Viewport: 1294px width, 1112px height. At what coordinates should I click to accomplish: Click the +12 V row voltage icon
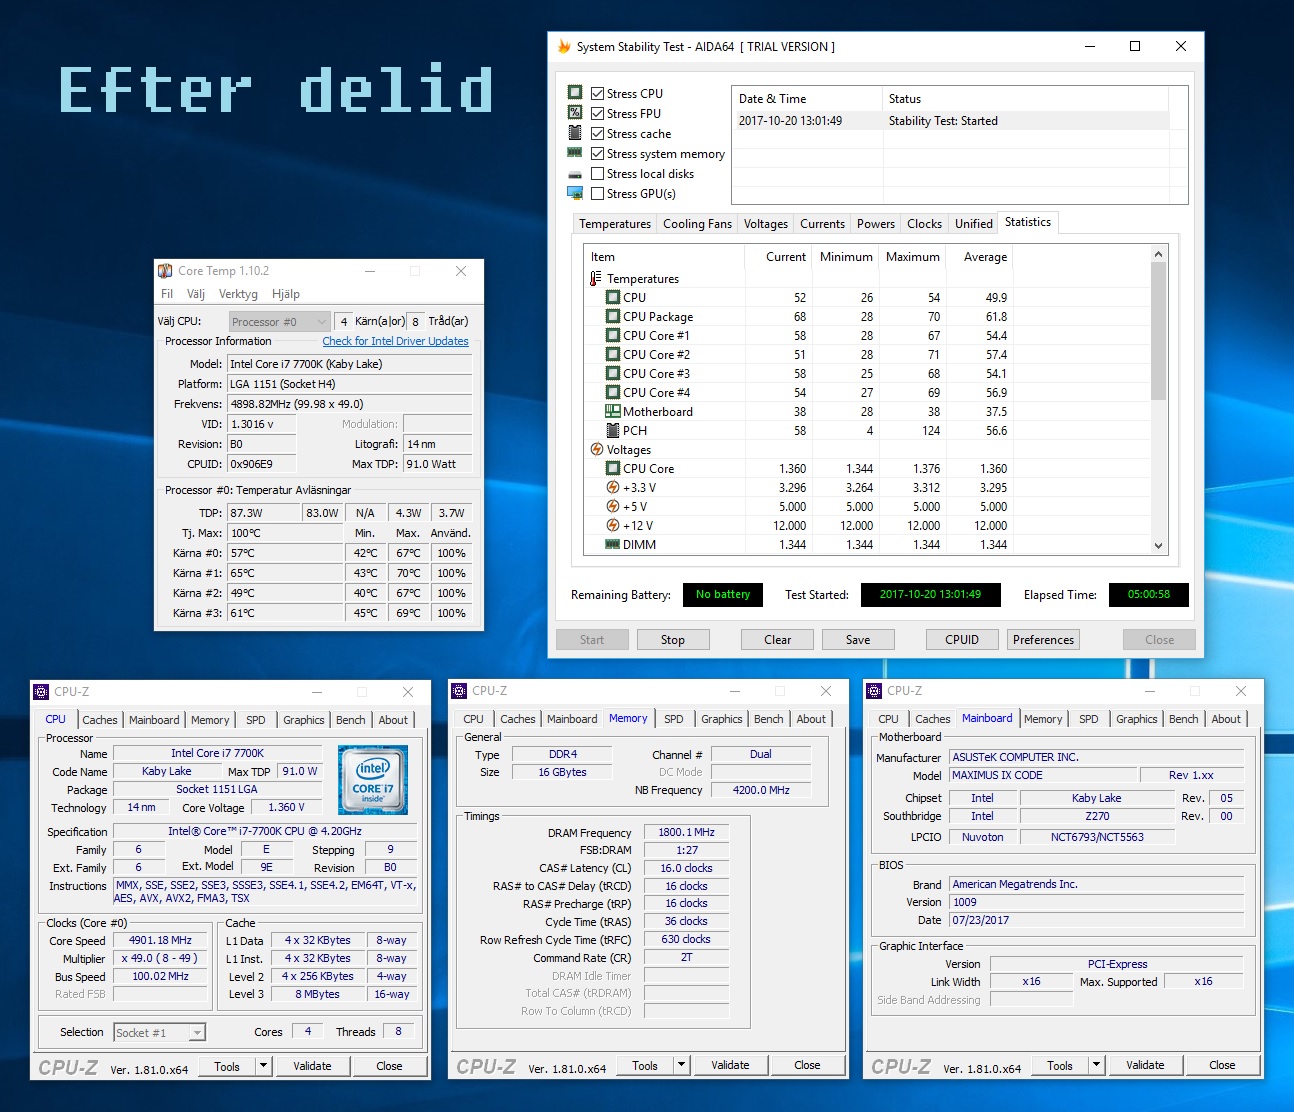pyautogui.click(x=613, y=525)
